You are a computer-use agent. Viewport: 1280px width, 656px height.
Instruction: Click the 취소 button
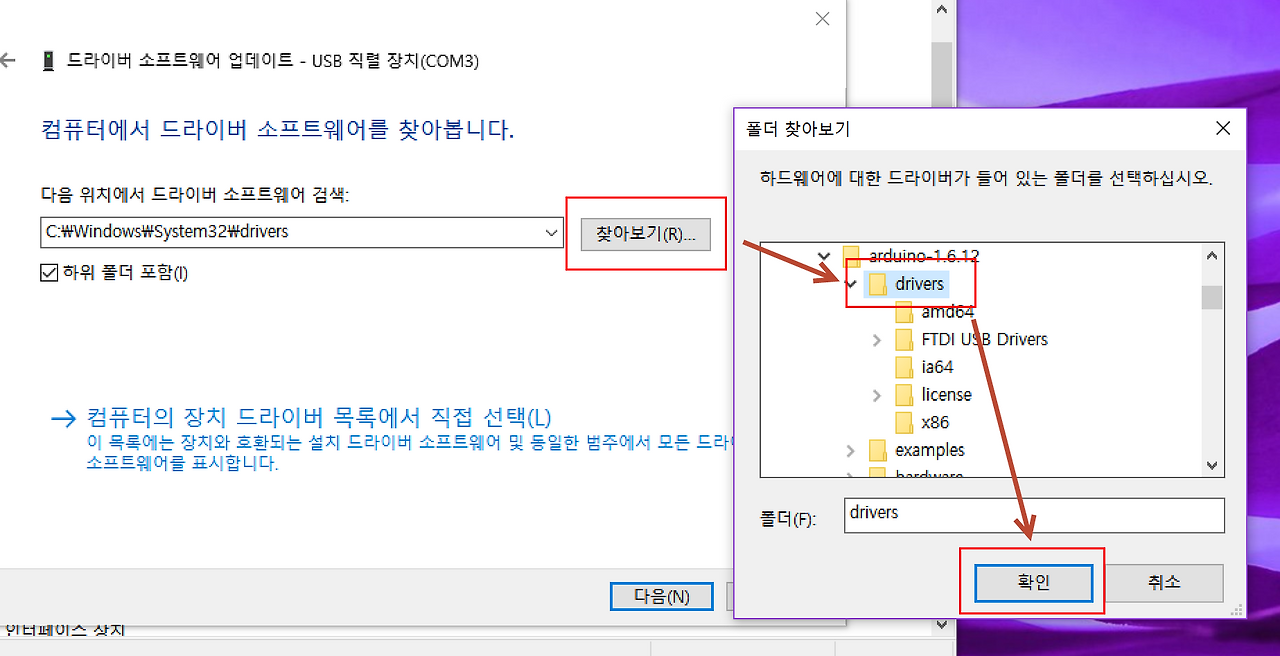tap(1165, 583)
